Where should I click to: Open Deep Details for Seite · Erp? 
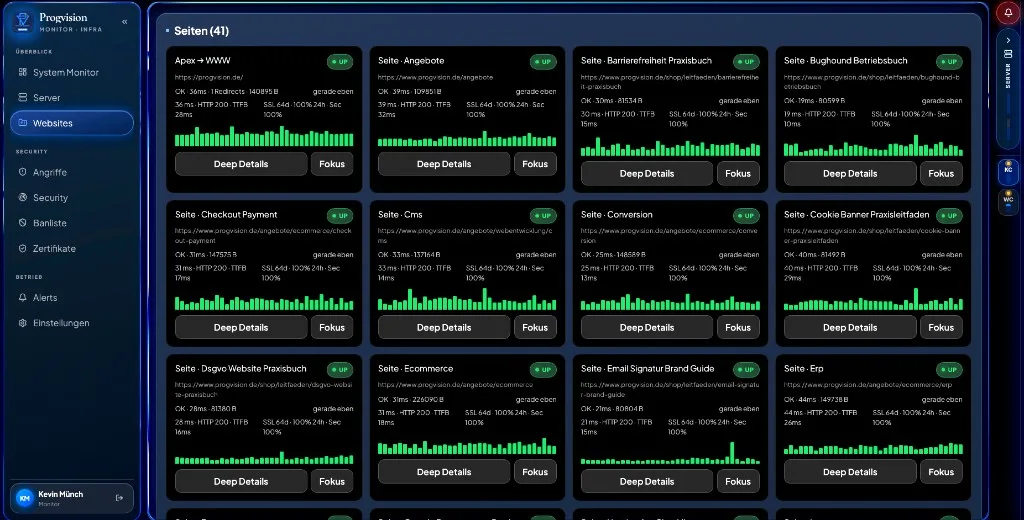[x=850, y=472]
